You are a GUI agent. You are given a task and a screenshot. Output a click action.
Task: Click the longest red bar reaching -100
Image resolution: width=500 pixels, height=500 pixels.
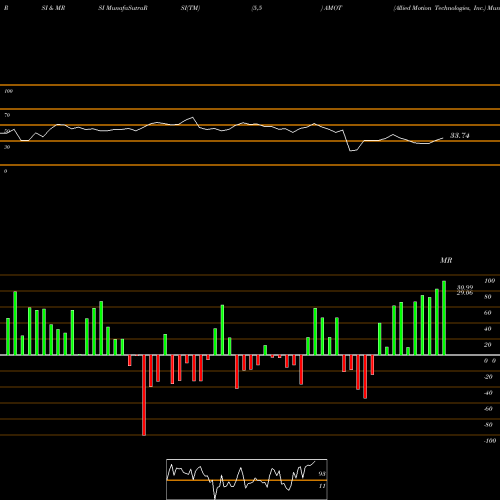pyautogui.click(x=144, y=395)
